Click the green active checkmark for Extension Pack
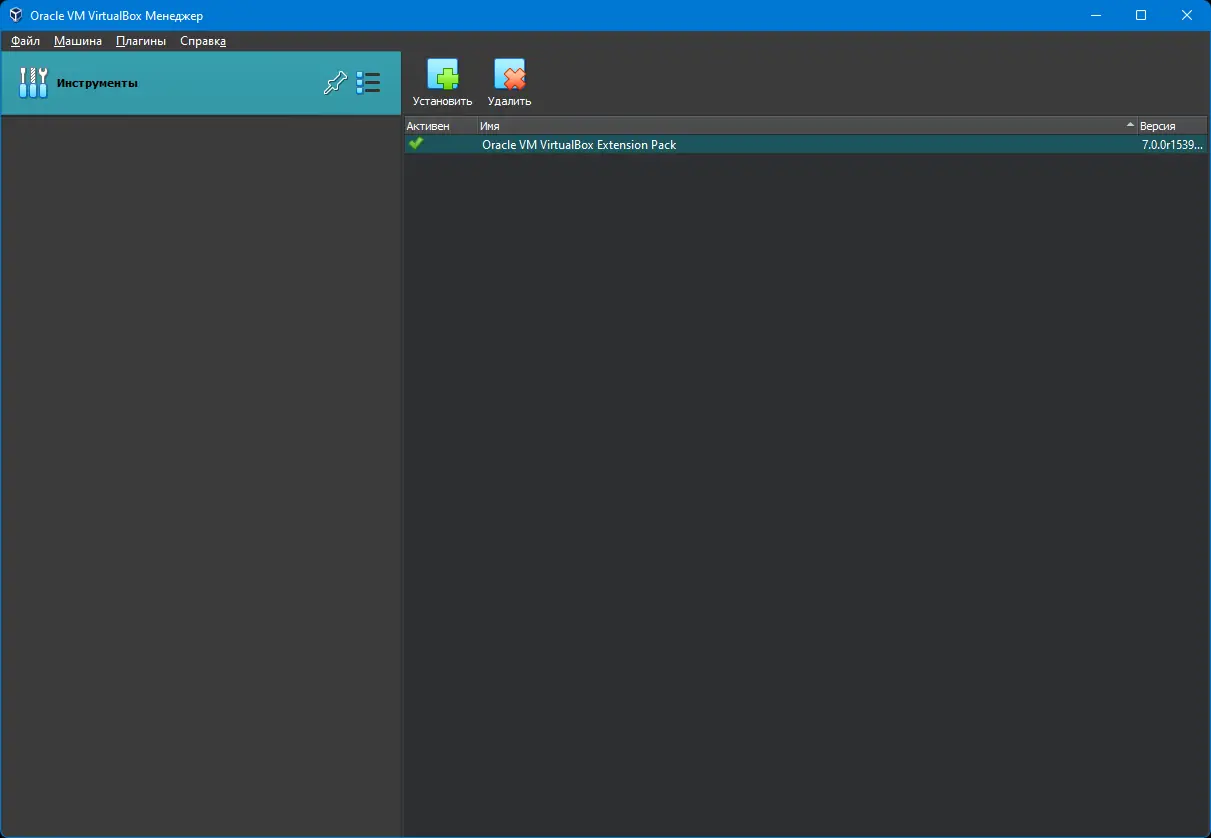Image resolution: width=1211 pixels, height=838 pixels. [416, 144]
